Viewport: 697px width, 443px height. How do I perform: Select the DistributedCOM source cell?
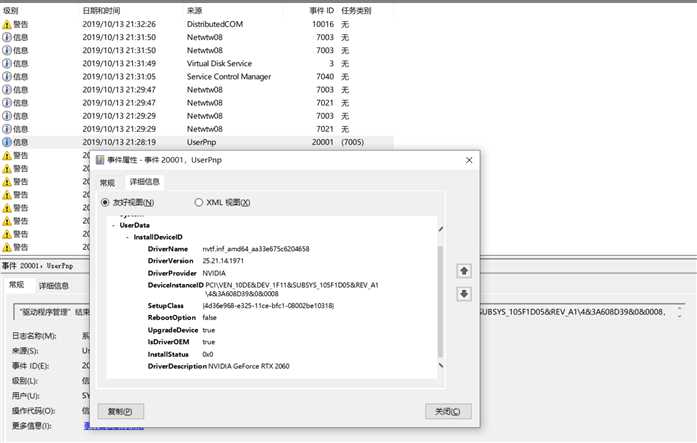pos(215,24)
